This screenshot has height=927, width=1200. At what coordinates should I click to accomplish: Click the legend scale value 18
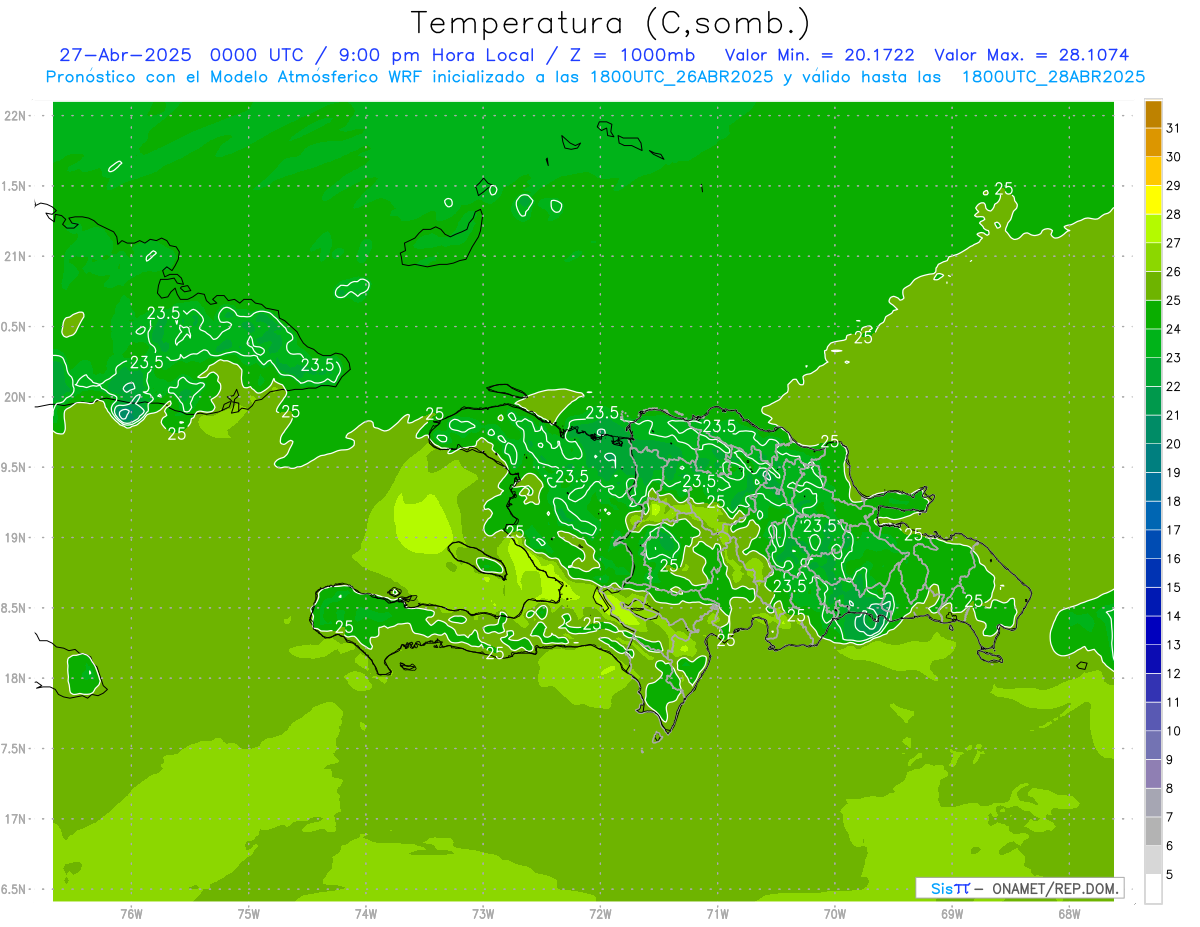pyautogui.click(x=1173, y=501)
